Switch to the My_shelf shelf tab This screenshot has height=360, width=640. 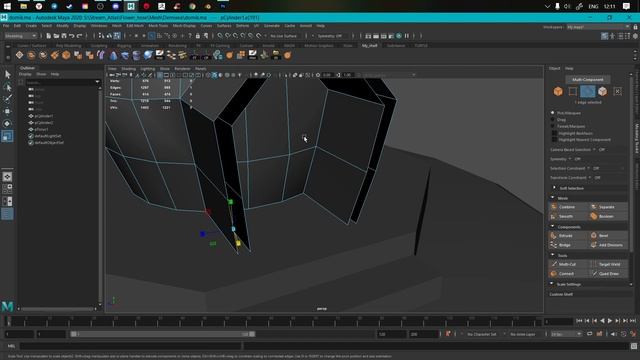click(369, 46)
